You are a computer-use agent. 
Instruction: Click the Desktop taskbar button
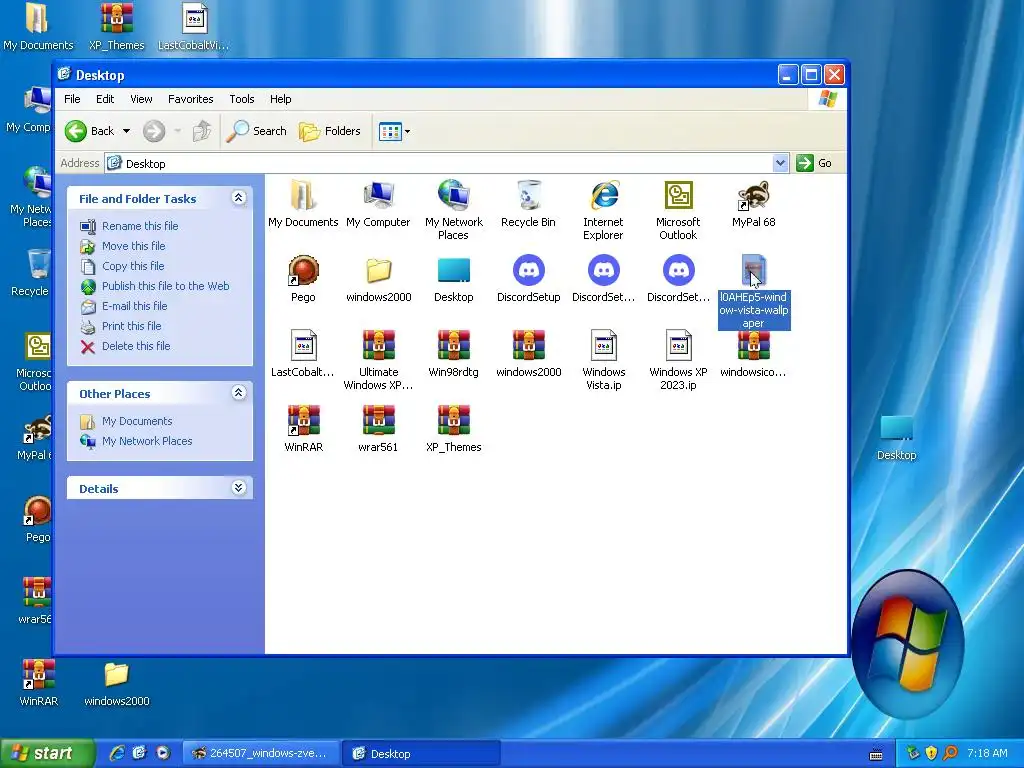point(422,754)
